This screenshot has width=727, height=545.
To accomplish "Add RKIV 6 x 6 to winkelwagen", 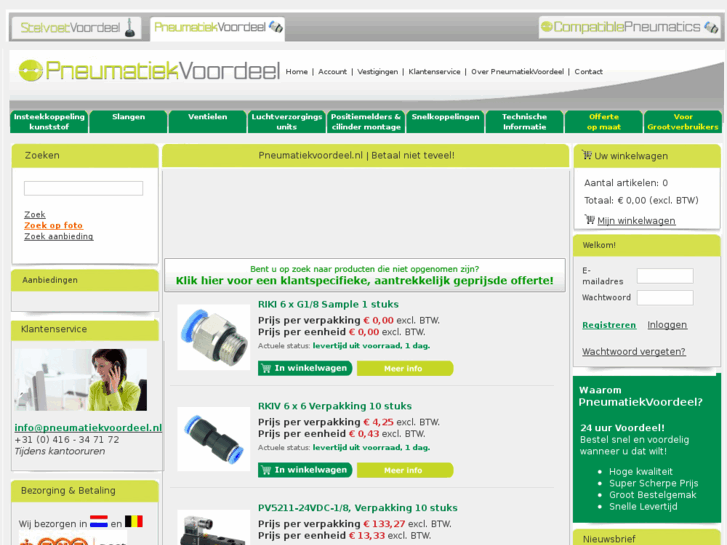I will (x=305, y=470).
